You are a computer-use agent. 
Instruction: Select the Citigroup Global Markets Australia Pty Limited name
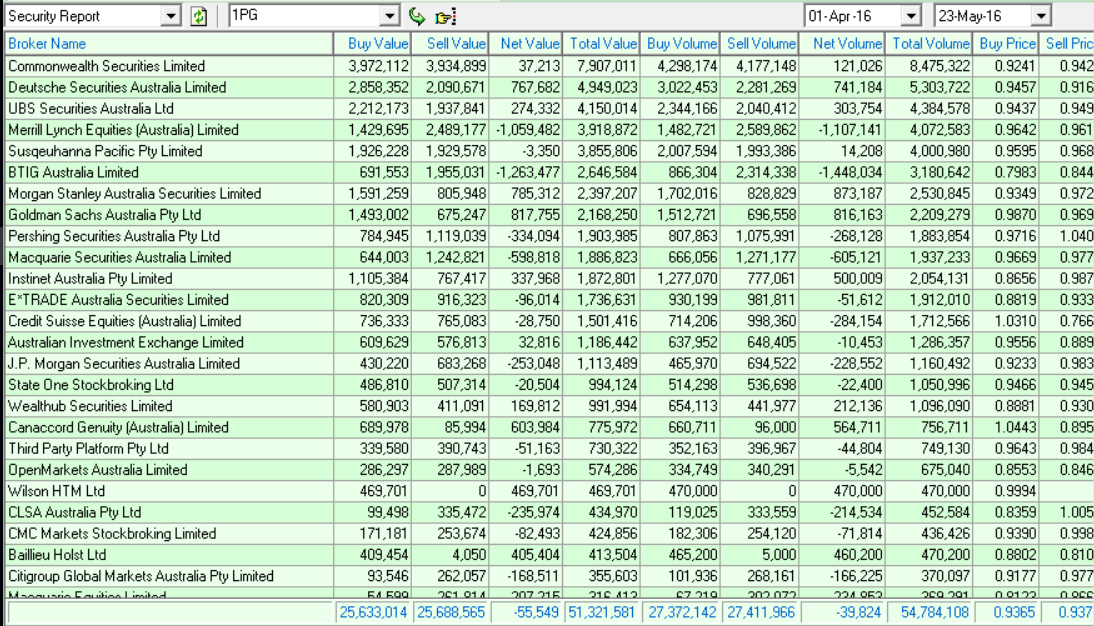coord(141,576)
